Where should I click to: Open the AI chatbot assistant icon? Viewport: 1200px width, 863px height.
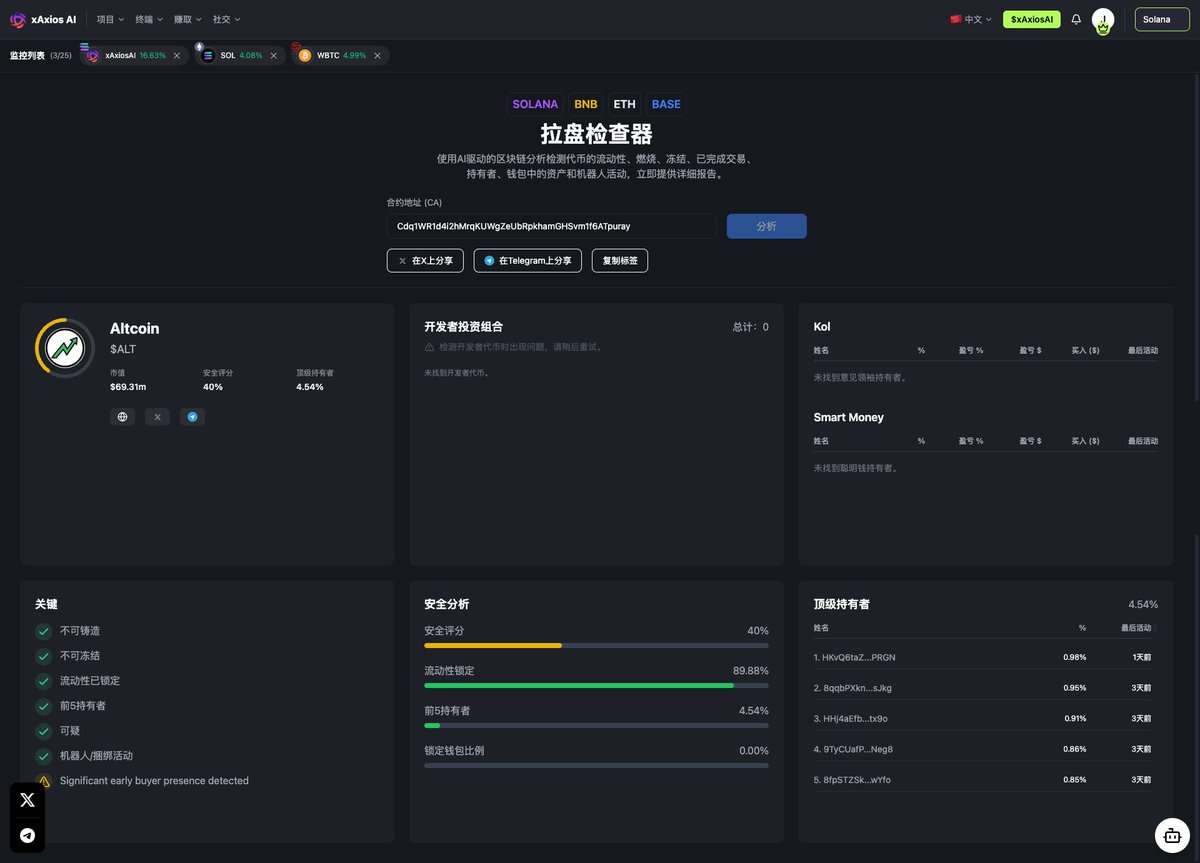tap(1171, 834)
